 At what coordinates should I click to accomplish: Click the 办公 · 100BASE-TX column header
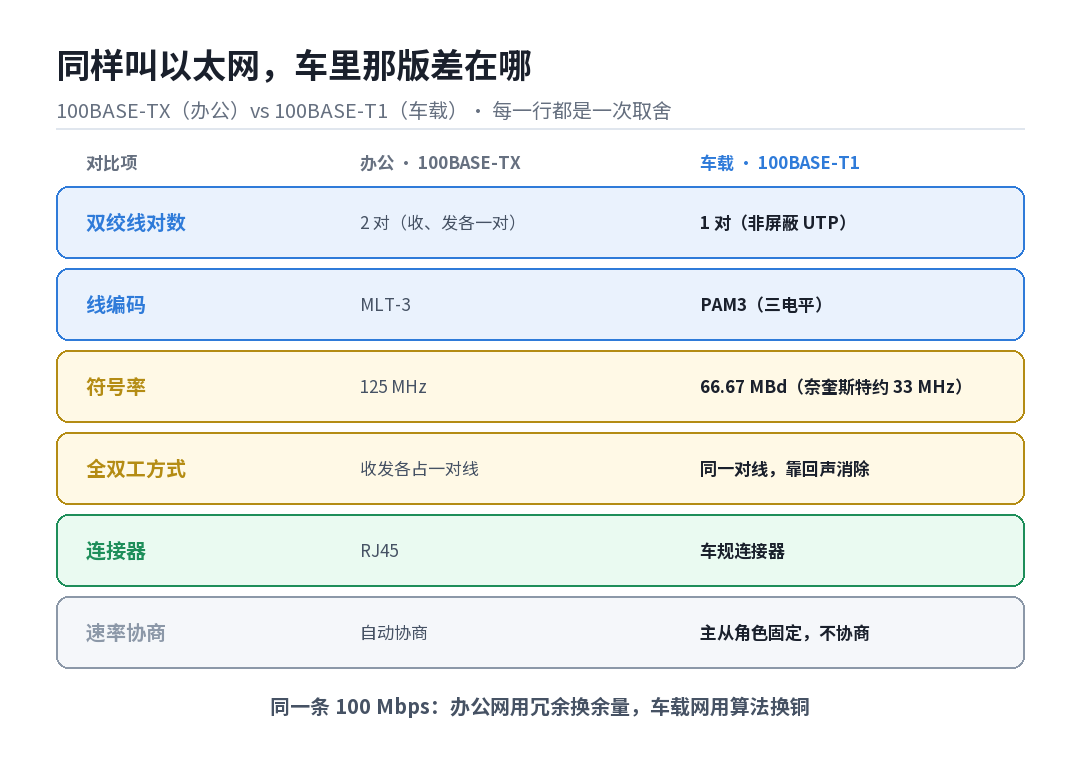tap(440, 163)
